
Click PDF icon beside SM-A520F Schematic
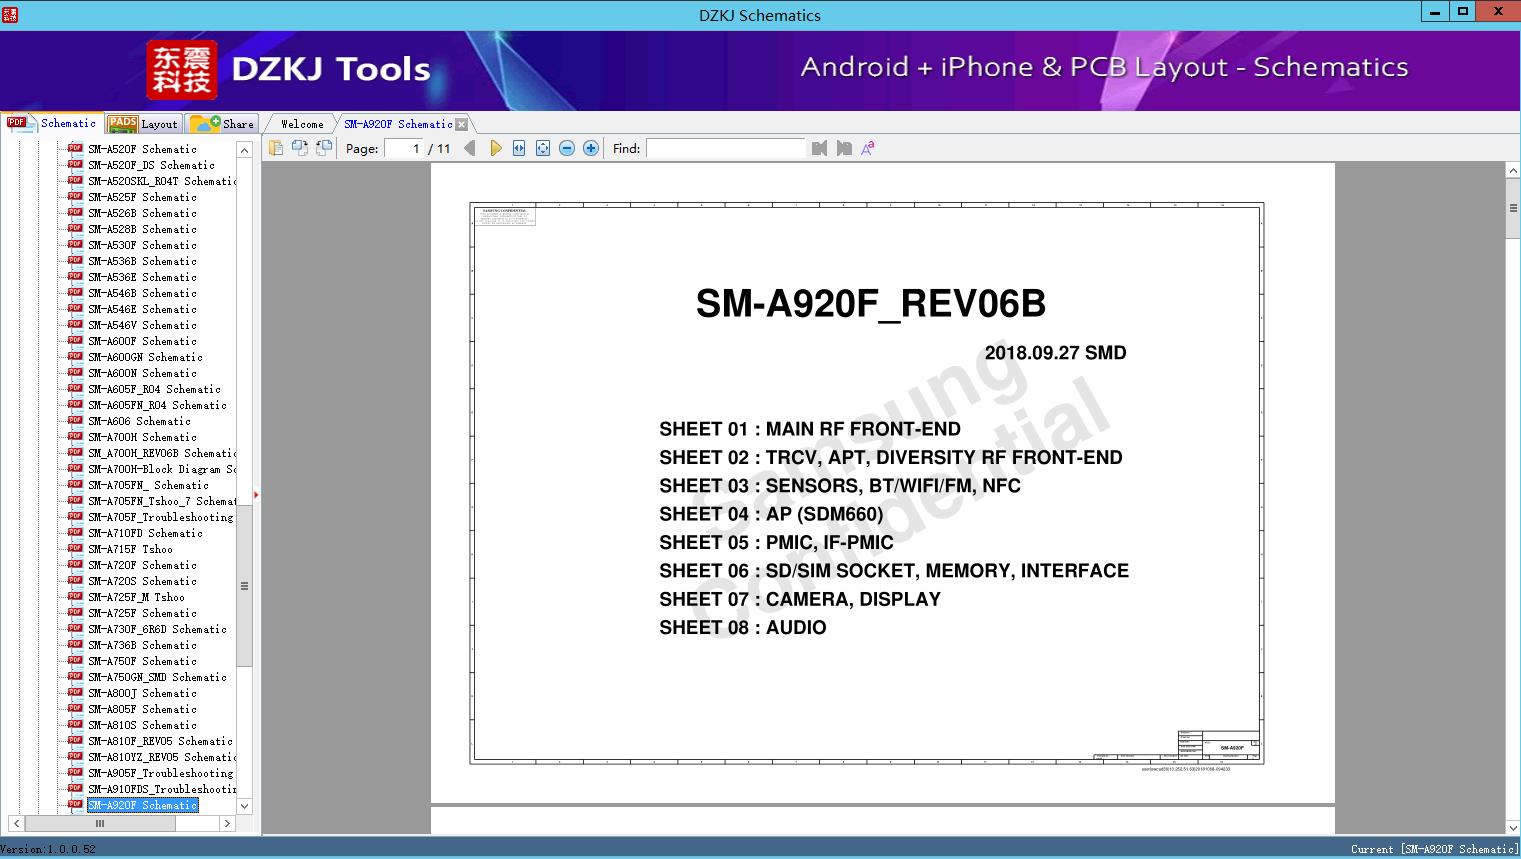pos(75,148)
